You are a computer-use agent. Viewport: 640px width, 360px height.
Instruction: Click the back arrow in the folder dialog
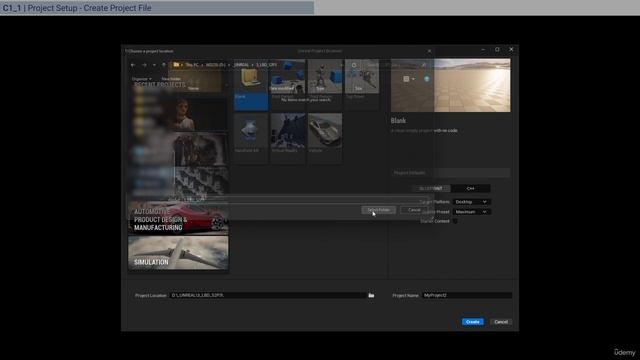[133, 65]
